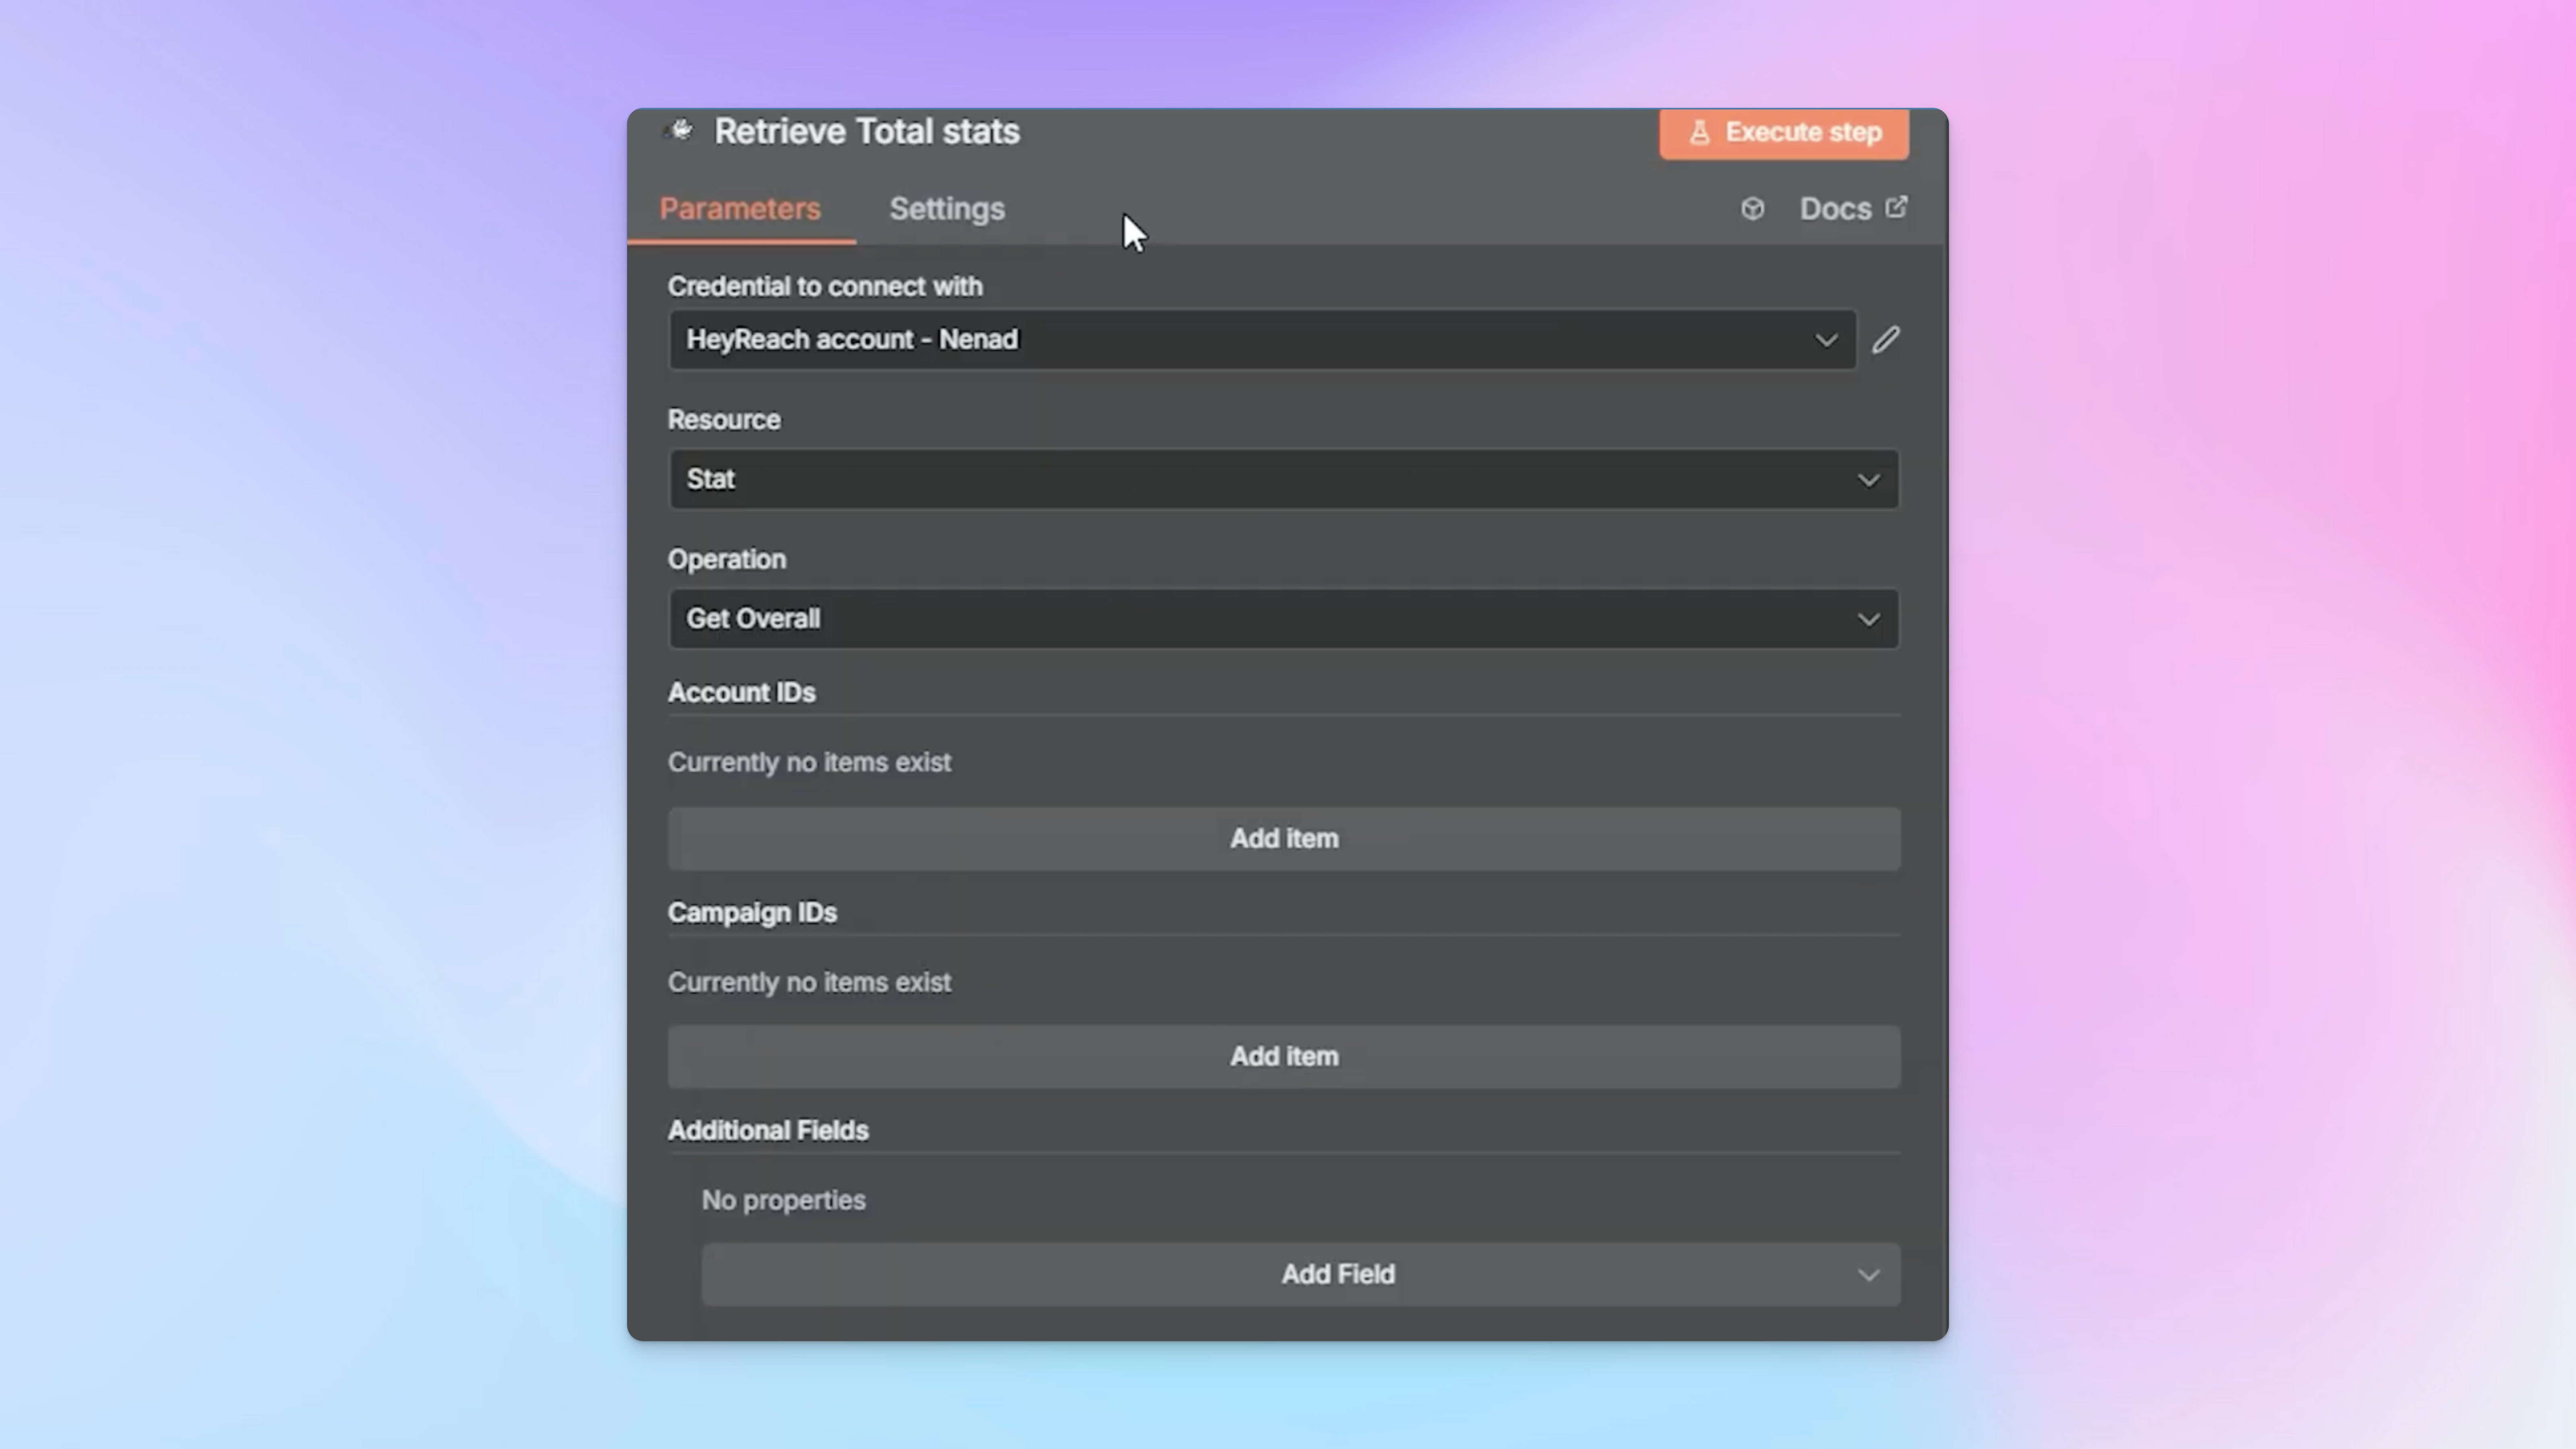Open the Settings tab
Screen dimensions: 2576x1449
coord(947,209)
